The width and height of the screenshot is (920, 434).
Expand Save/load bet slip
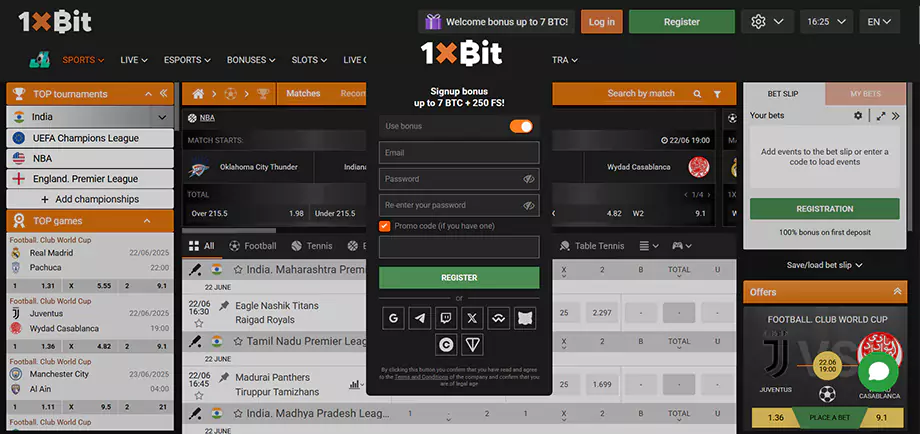pyautogui.click(x=824, y=265)
